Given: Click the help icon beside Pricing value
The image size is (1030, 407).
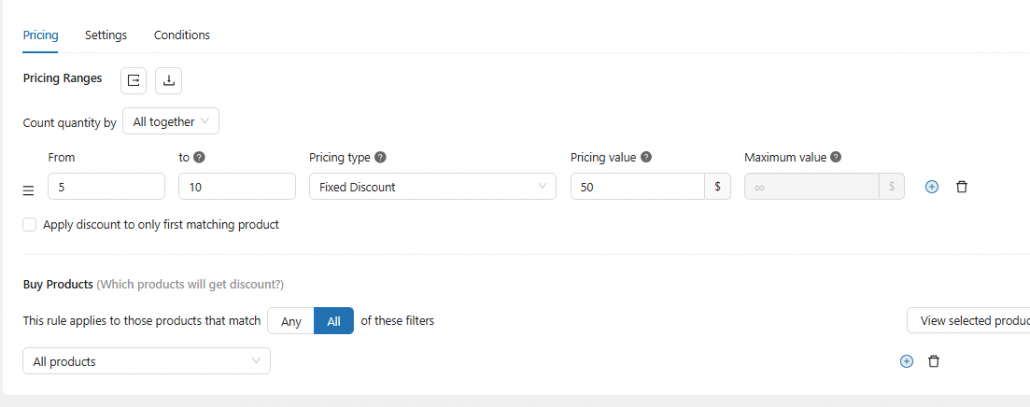Looking at the screenshot, I should 646,158.
